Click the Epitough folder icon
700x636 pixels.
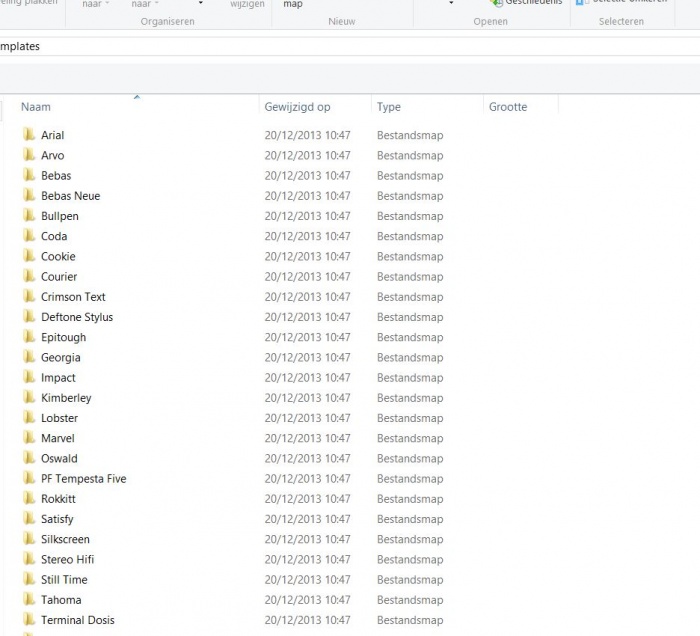tap(29, 337)
